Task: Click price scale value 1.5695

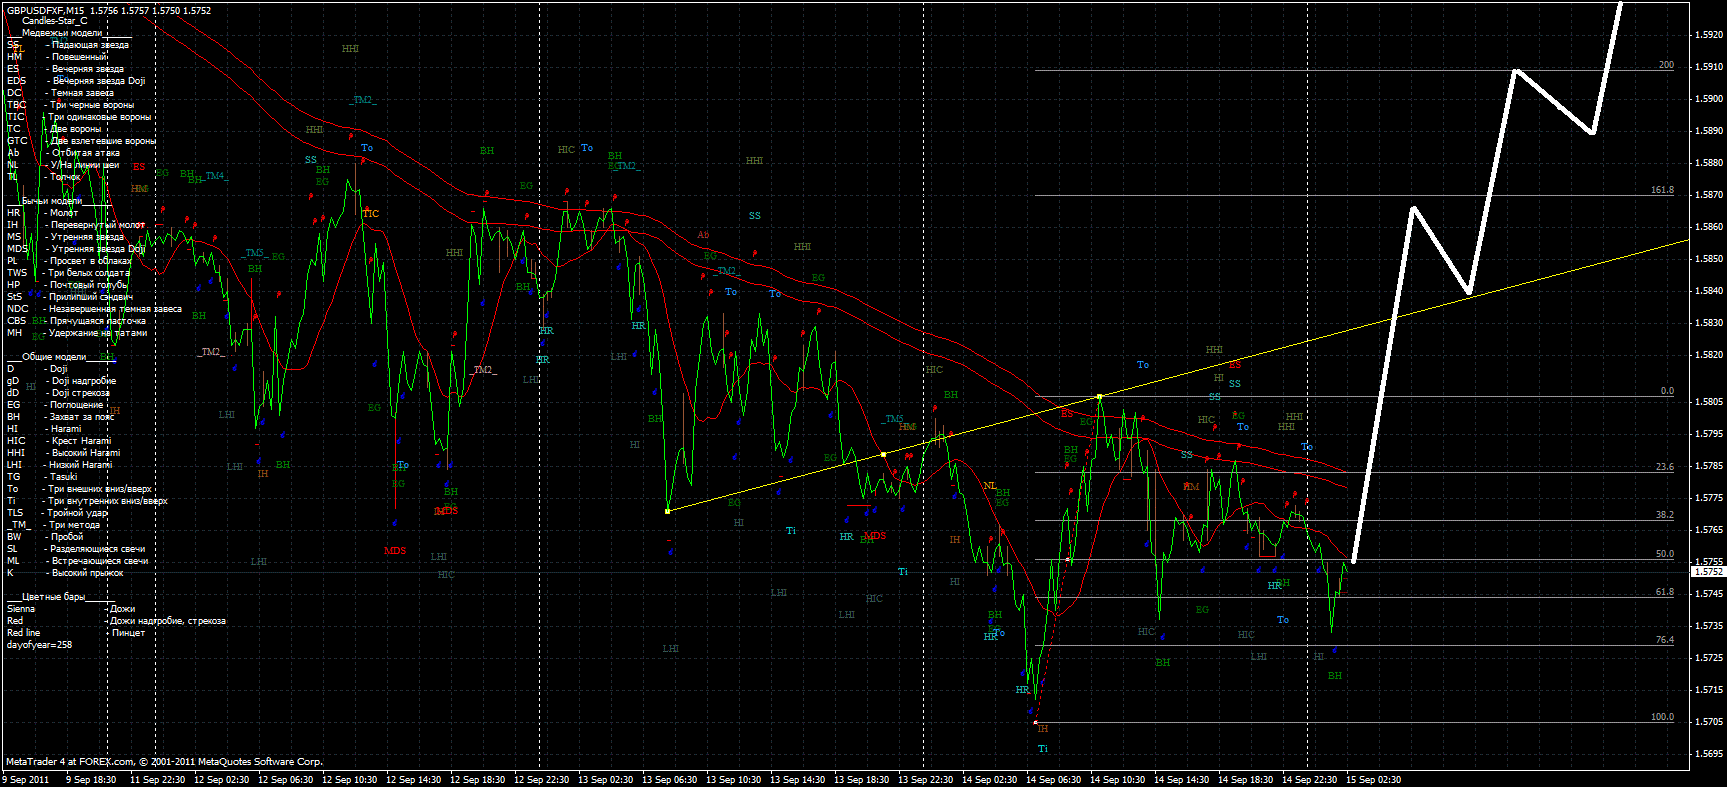Action: [1709, 753]
